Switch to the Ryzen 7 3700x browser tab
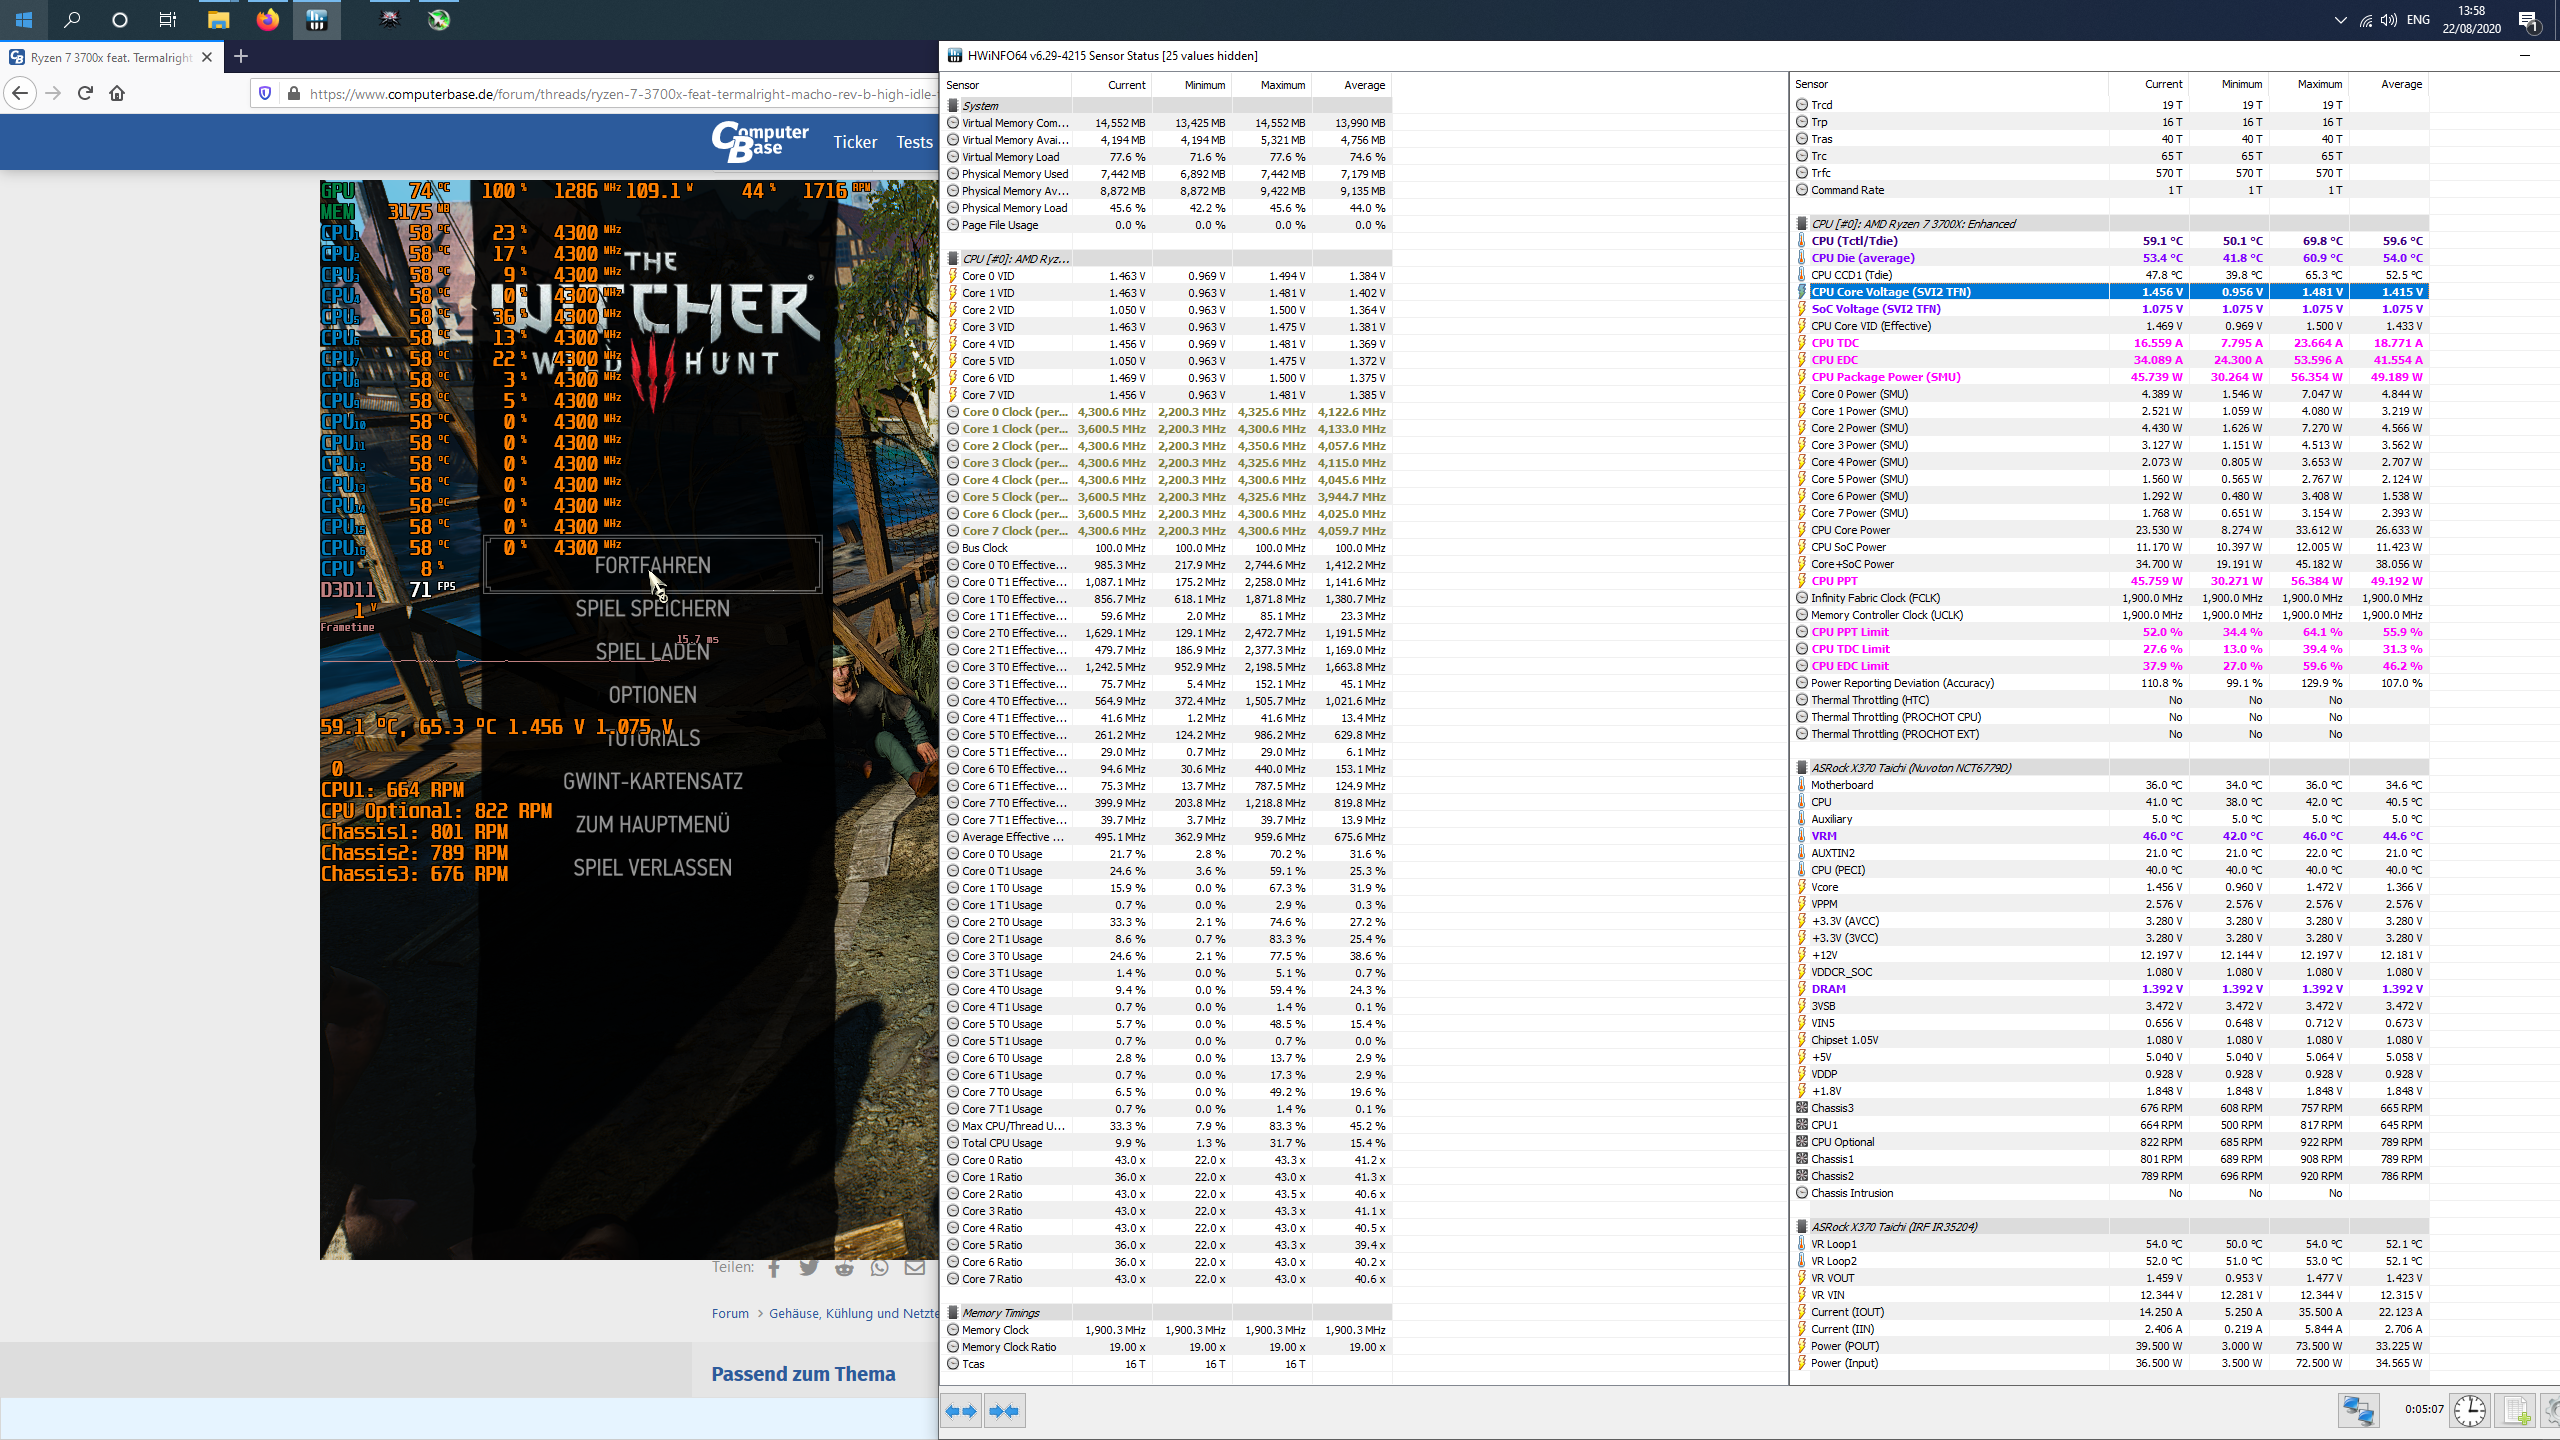The image size is (2560, 1440). 110,57
